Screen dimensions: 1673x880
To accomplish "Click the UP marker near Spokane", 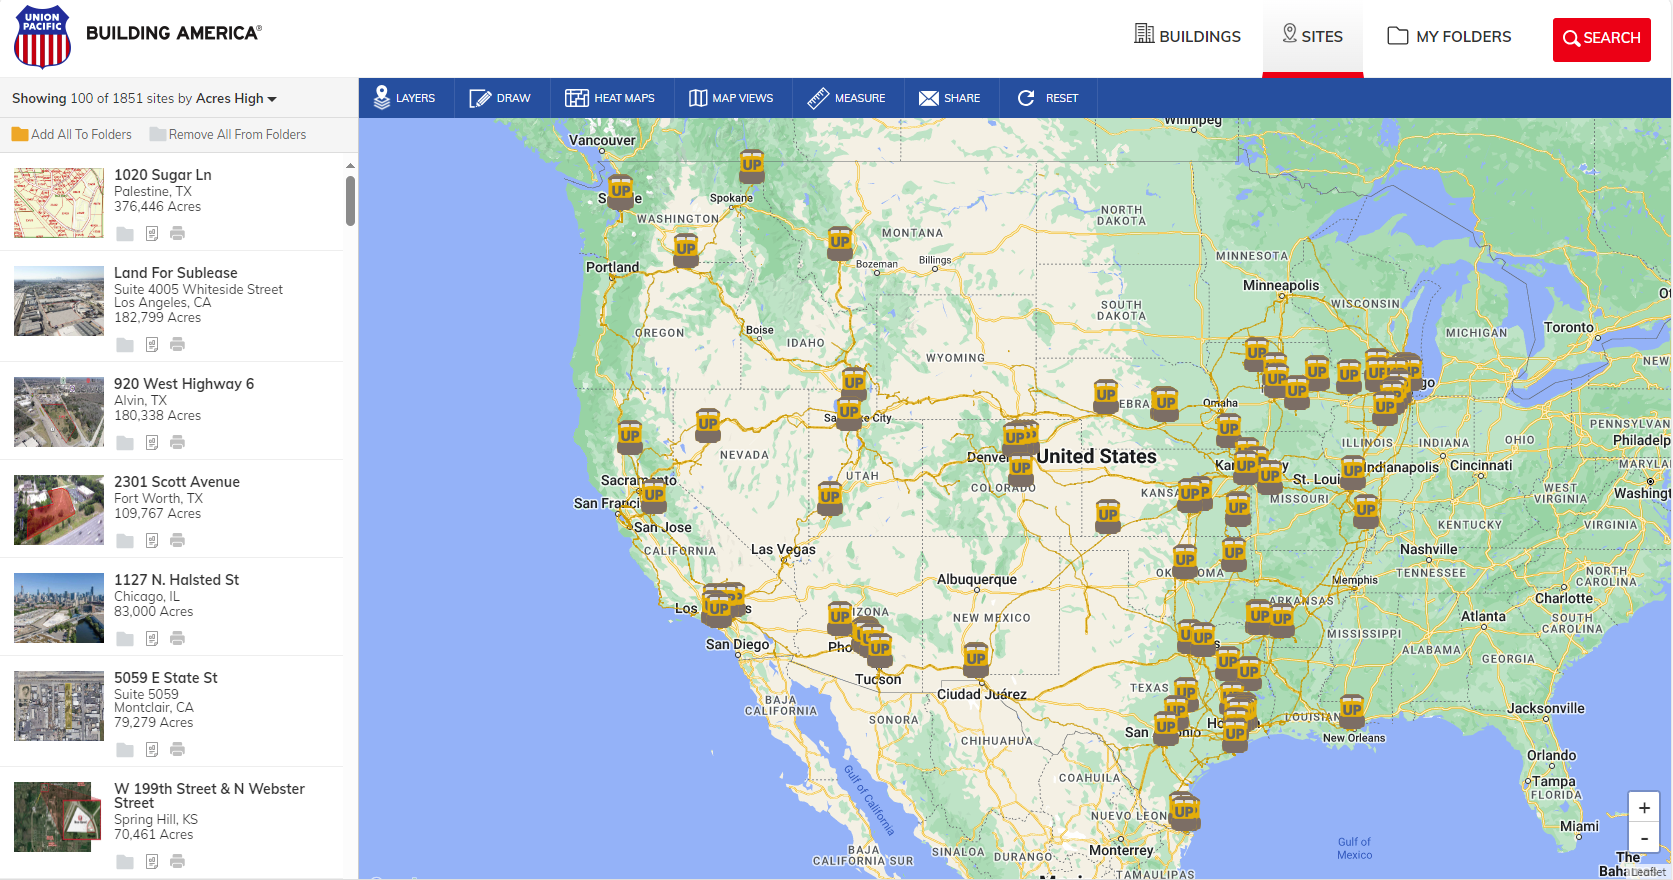I will 752,166.
